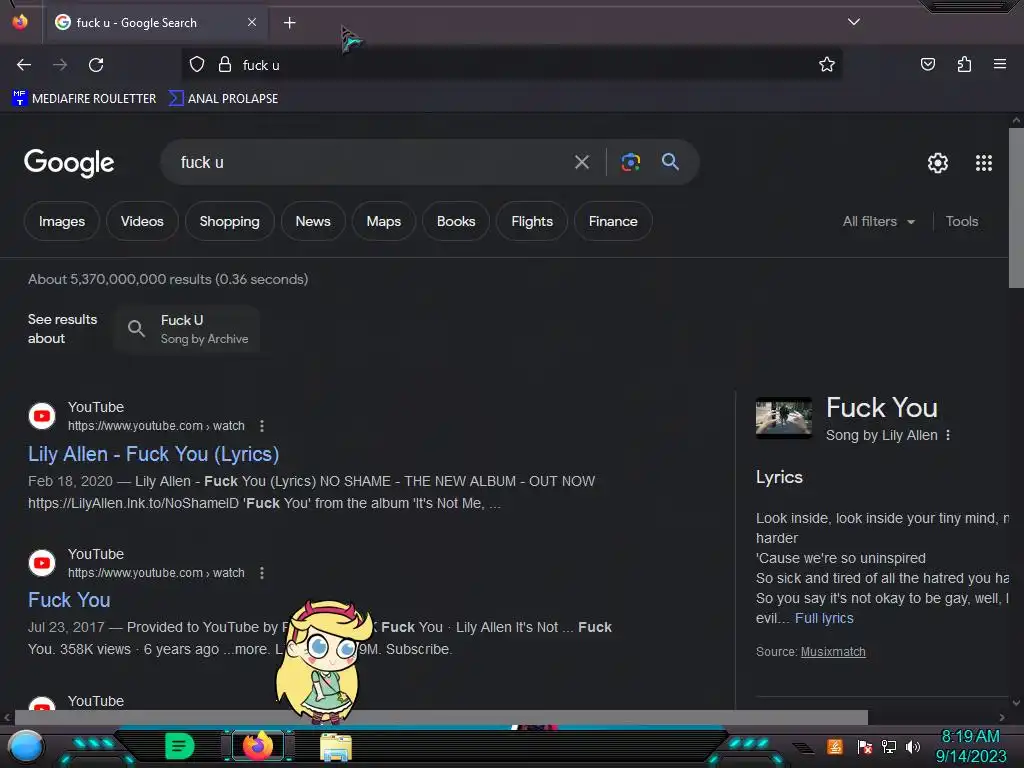Open the Pocket save icon
The height and width of the screenshot is (768, 1024).
pyautogui.click(x=927, y=64)
